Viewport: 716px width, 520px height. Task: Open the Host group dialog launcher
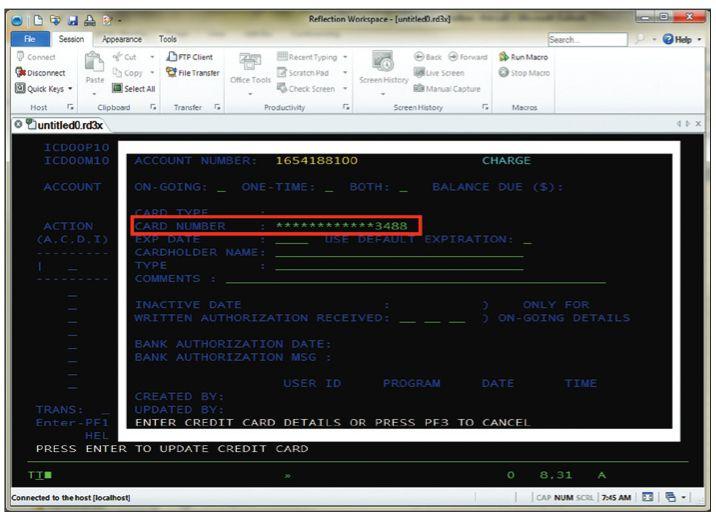70,107
